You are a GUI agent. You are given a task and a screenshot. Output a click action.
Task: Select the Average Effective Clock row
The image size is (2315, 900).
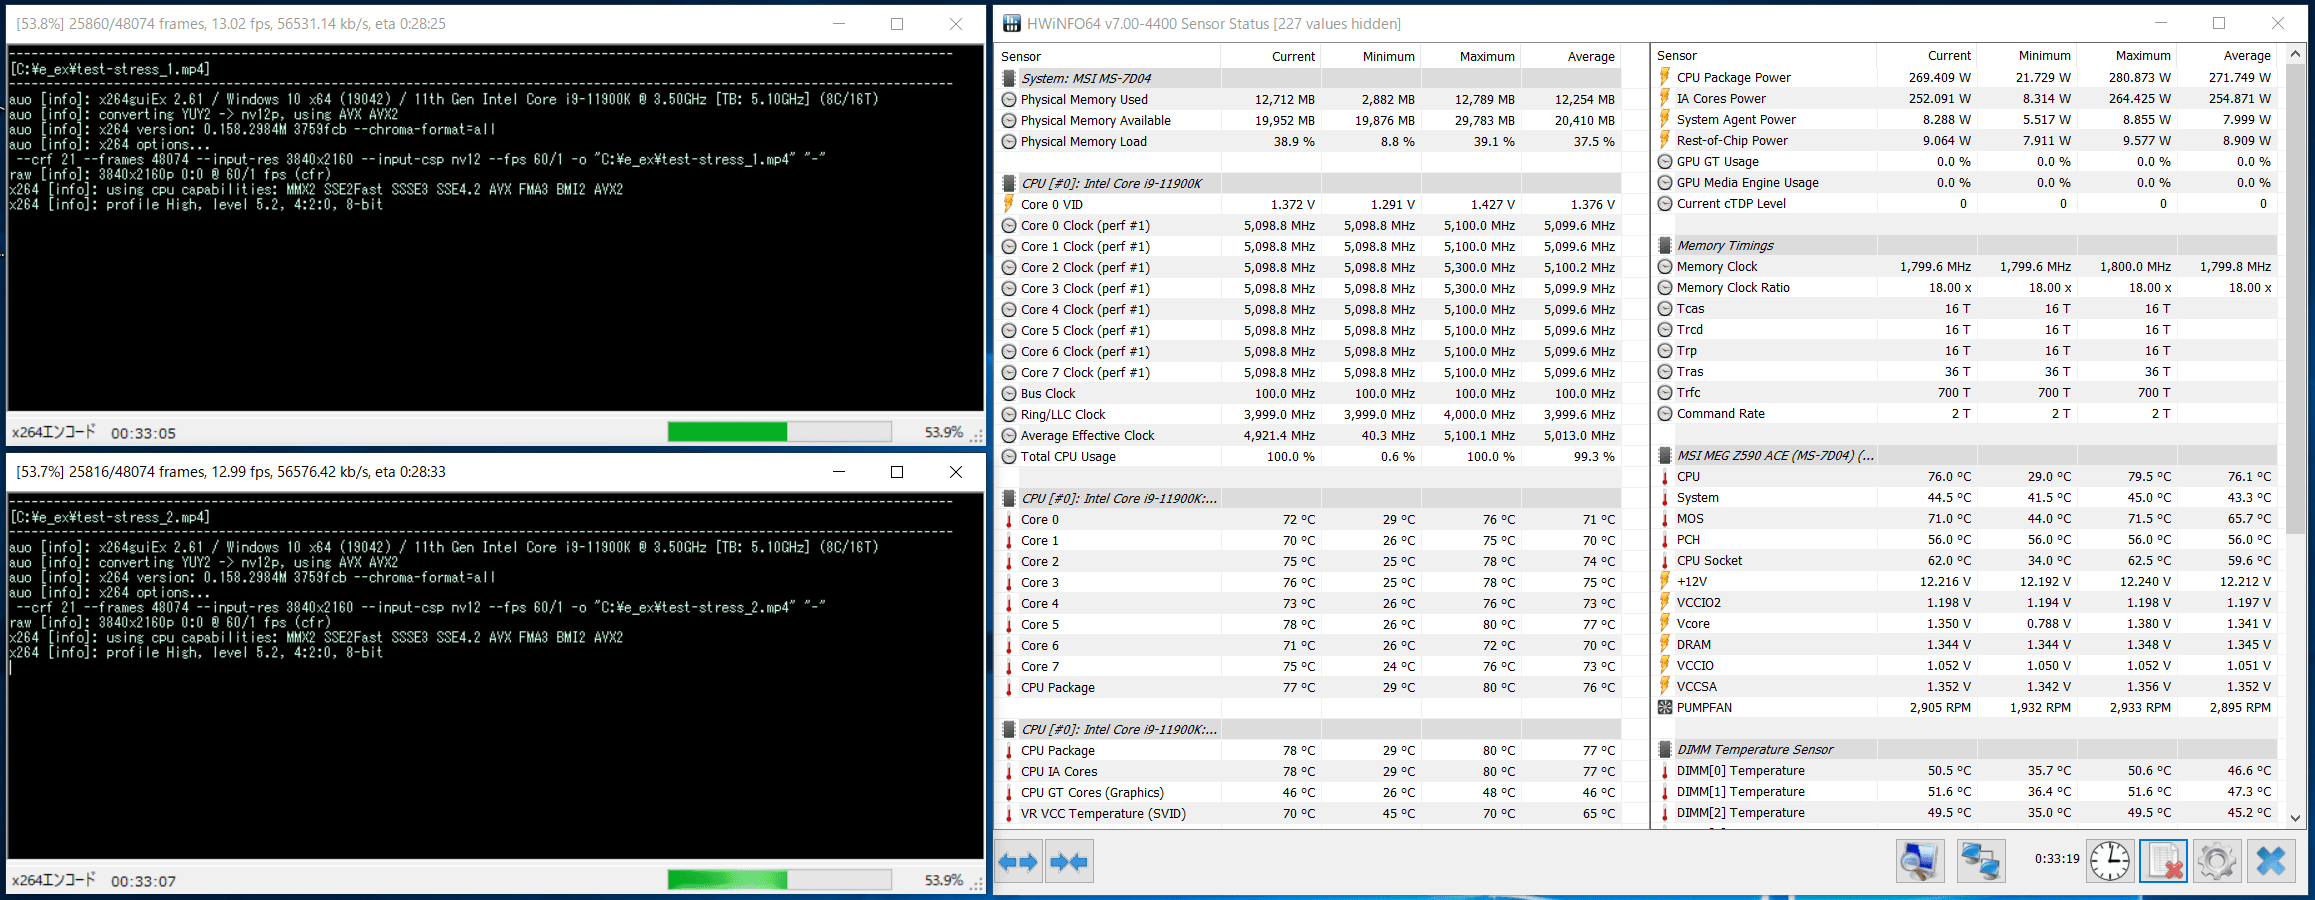coord(1309,435)
